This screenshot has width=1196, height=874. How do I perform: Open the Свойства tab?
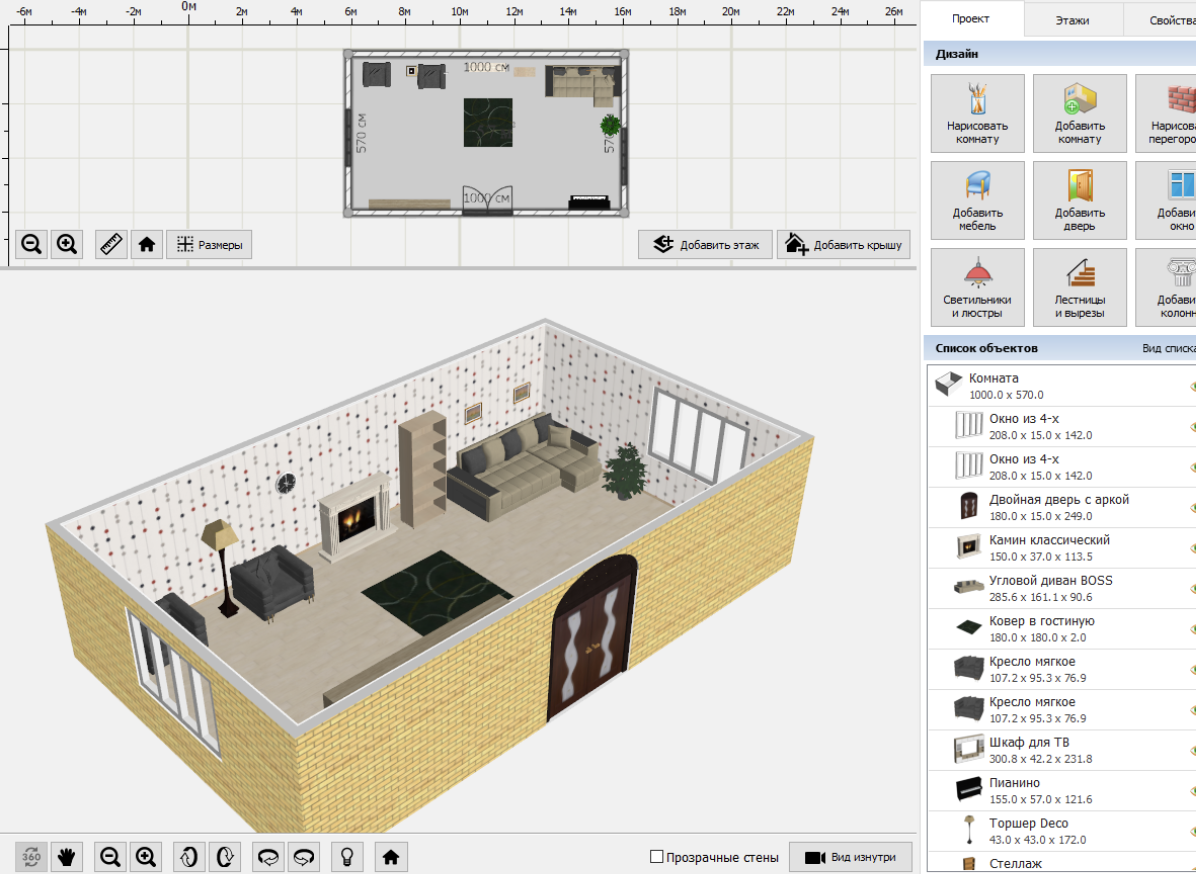point(1171,18)
